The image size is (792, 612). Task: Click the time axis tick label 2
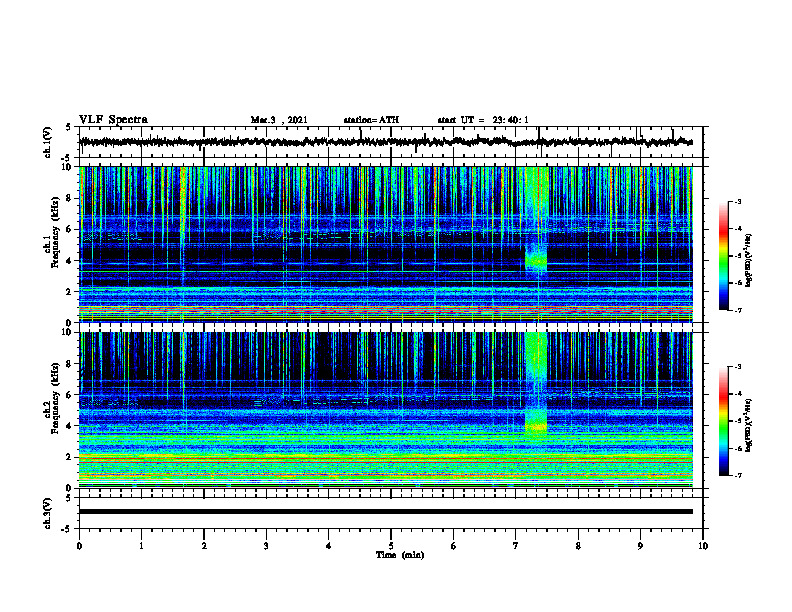[204, 546]
